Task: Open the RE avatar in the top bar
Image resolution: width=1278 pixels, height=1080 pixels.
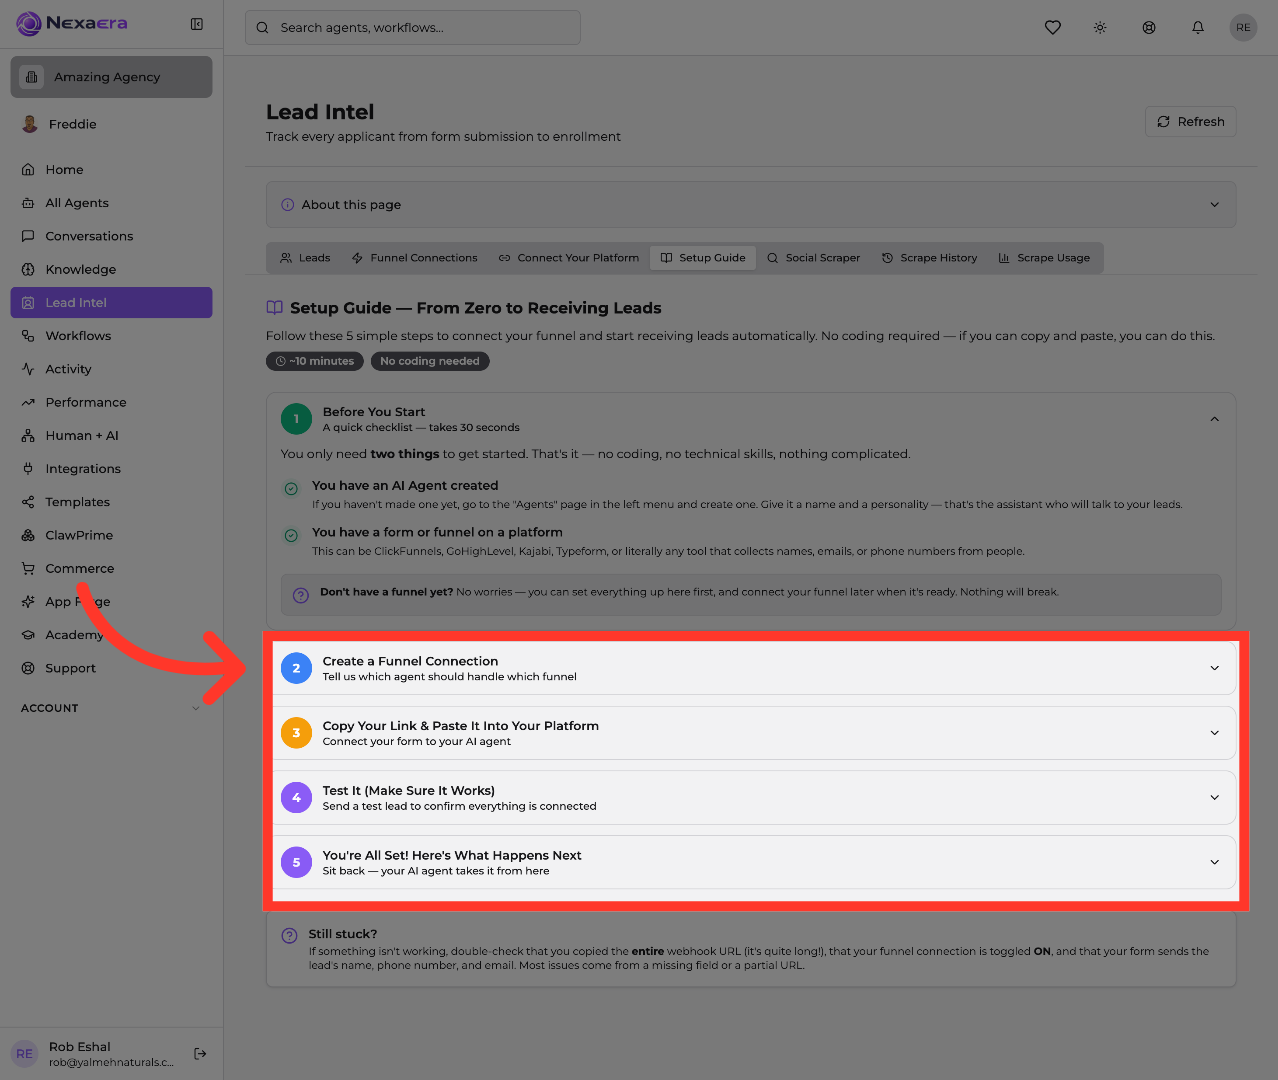Action: 1243,28
